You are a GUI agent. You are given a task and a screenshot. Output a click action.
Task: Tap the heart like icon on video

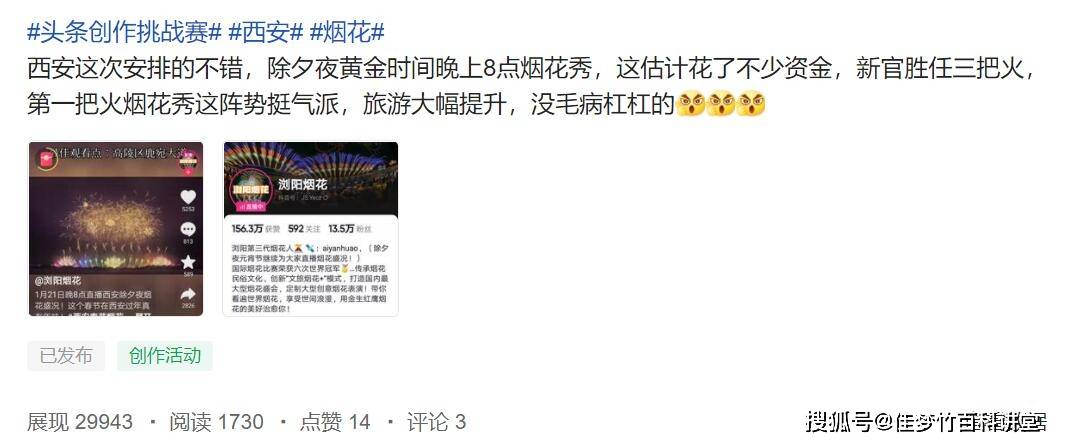(x=188, y=197)
